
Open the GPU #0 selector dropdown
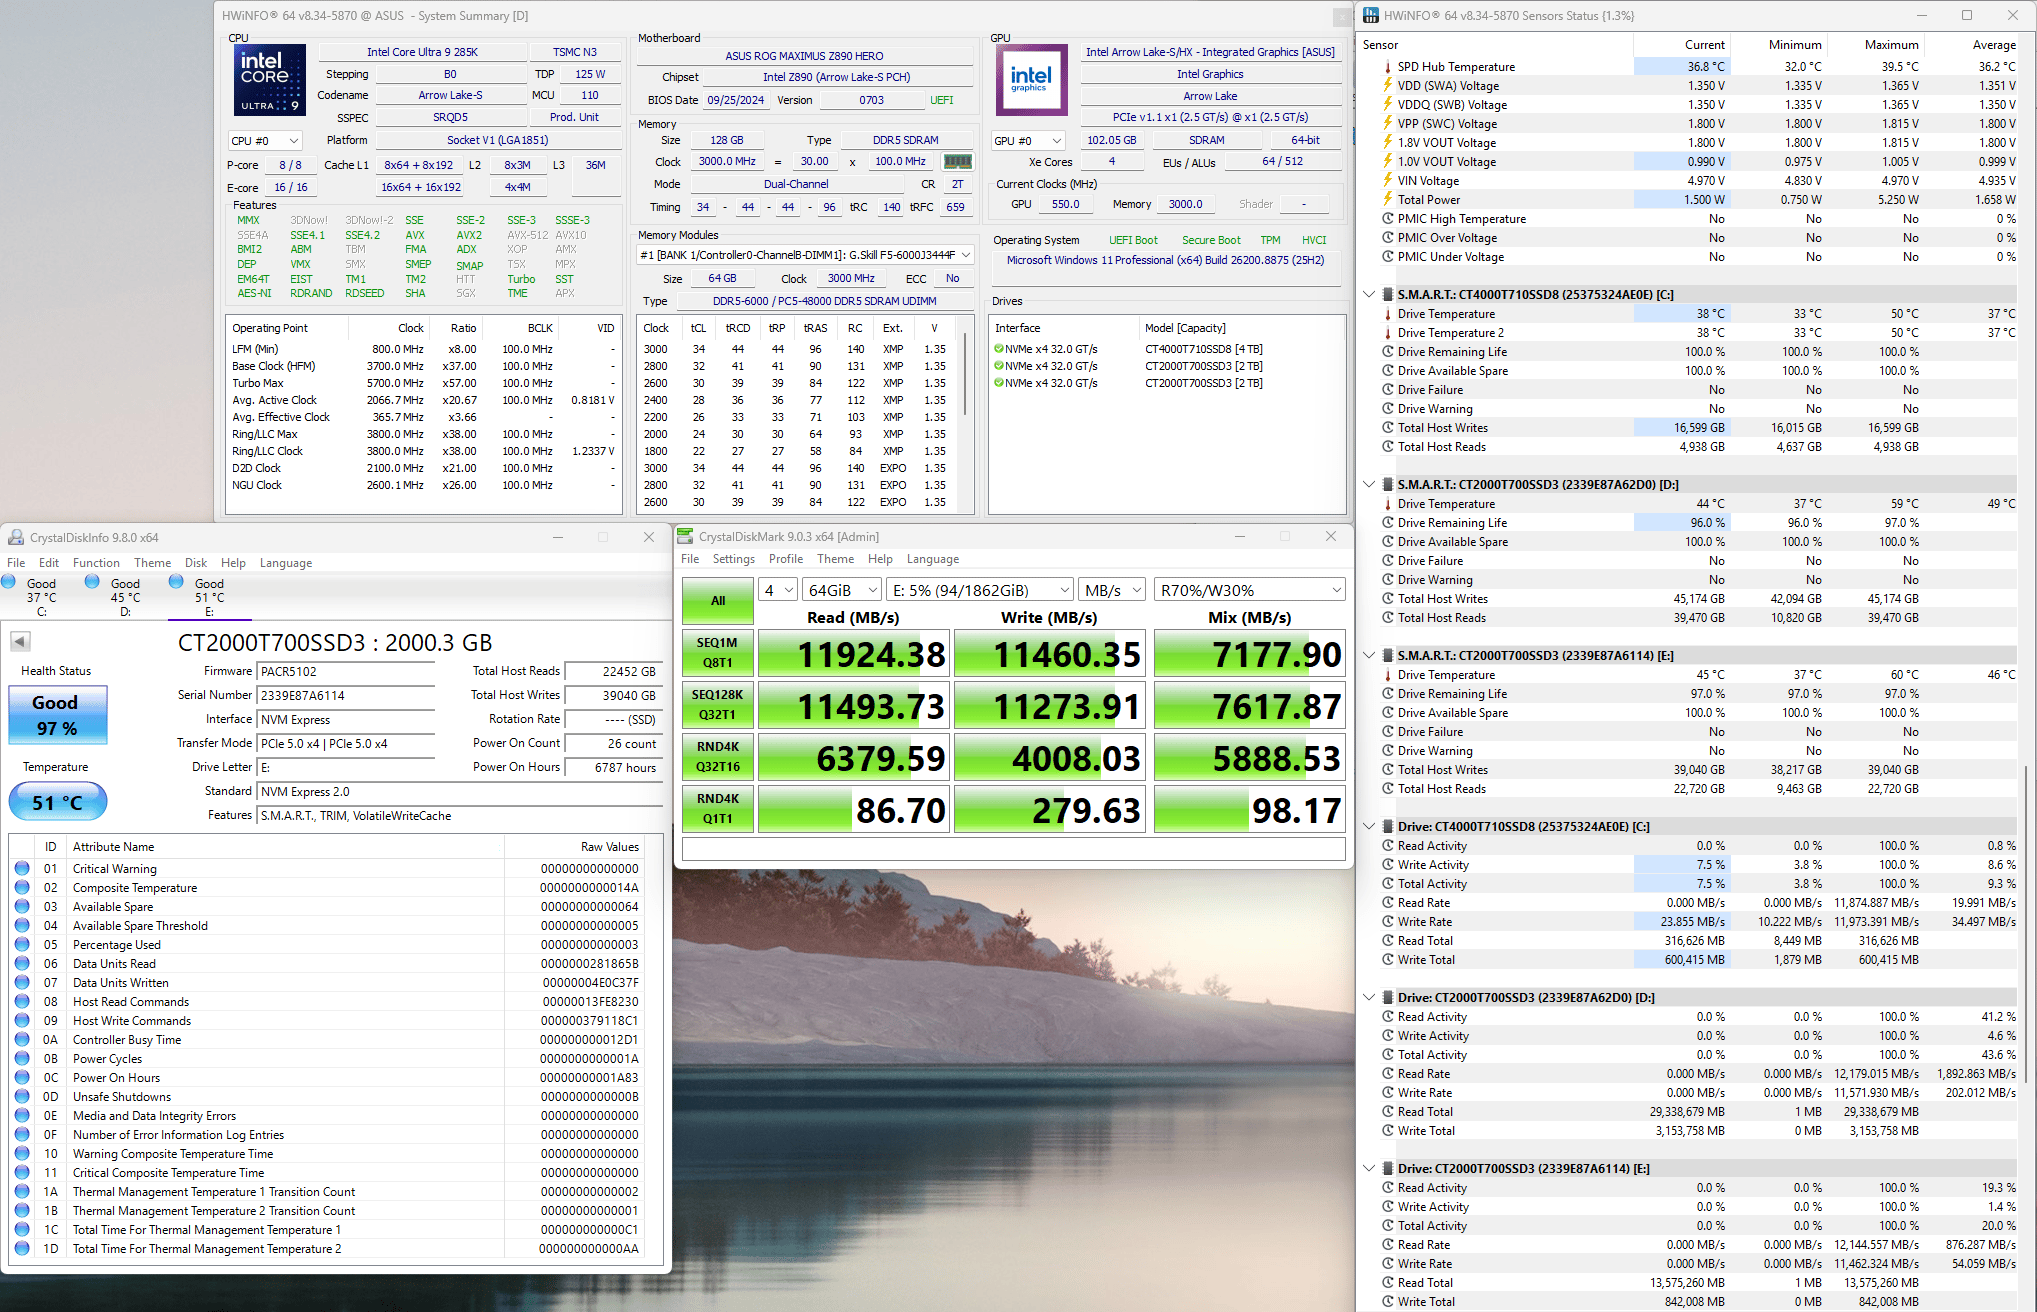1029,141
